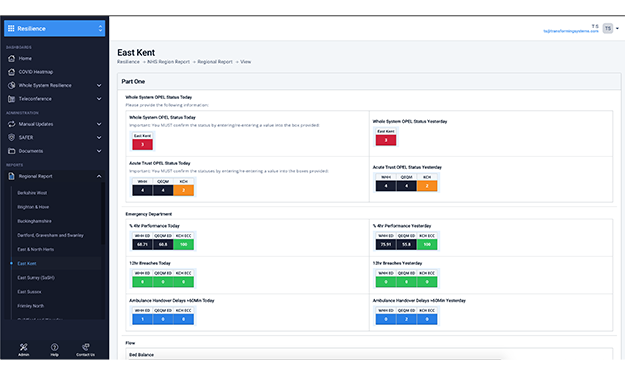The image size is (625, 375).
Task: Click the Home sidebar icon
Action: click(12, 58)
